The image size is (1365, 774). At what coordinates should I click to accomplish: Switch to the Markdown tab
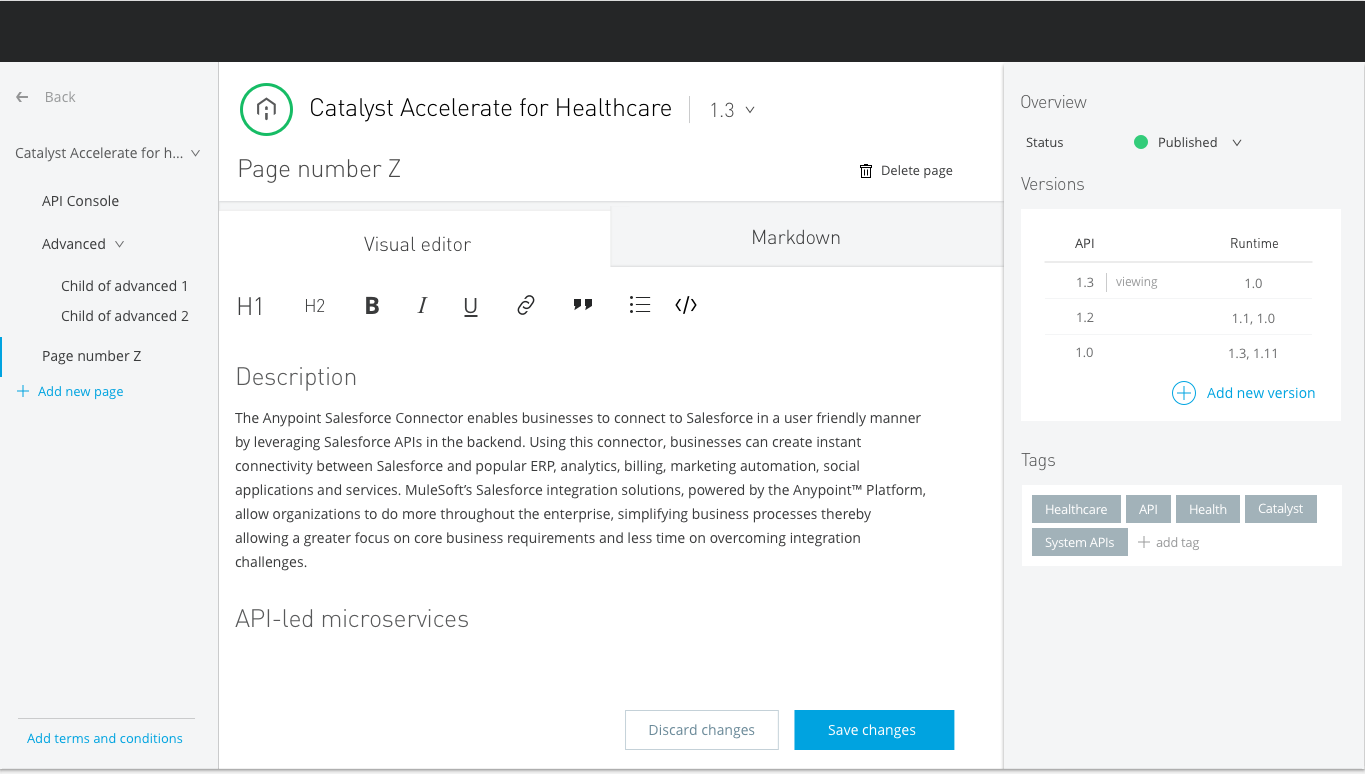point(806,238)
